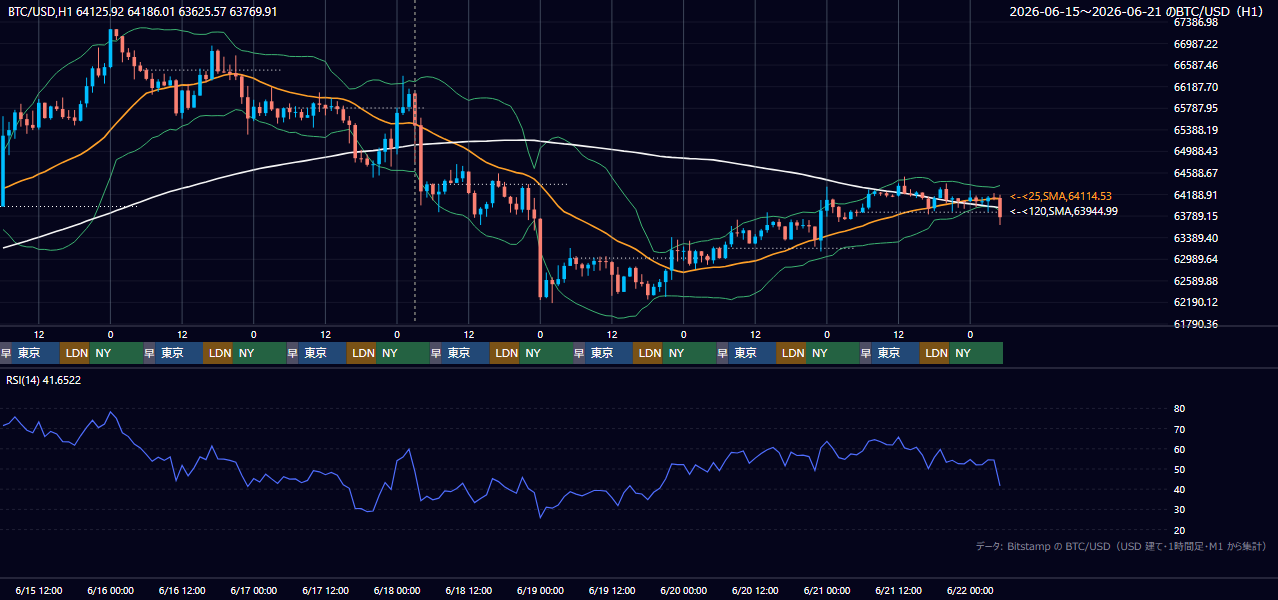Click the 66587.46 price axis label
Screen dimensions: 1278x600
(x=1196, y=65)
